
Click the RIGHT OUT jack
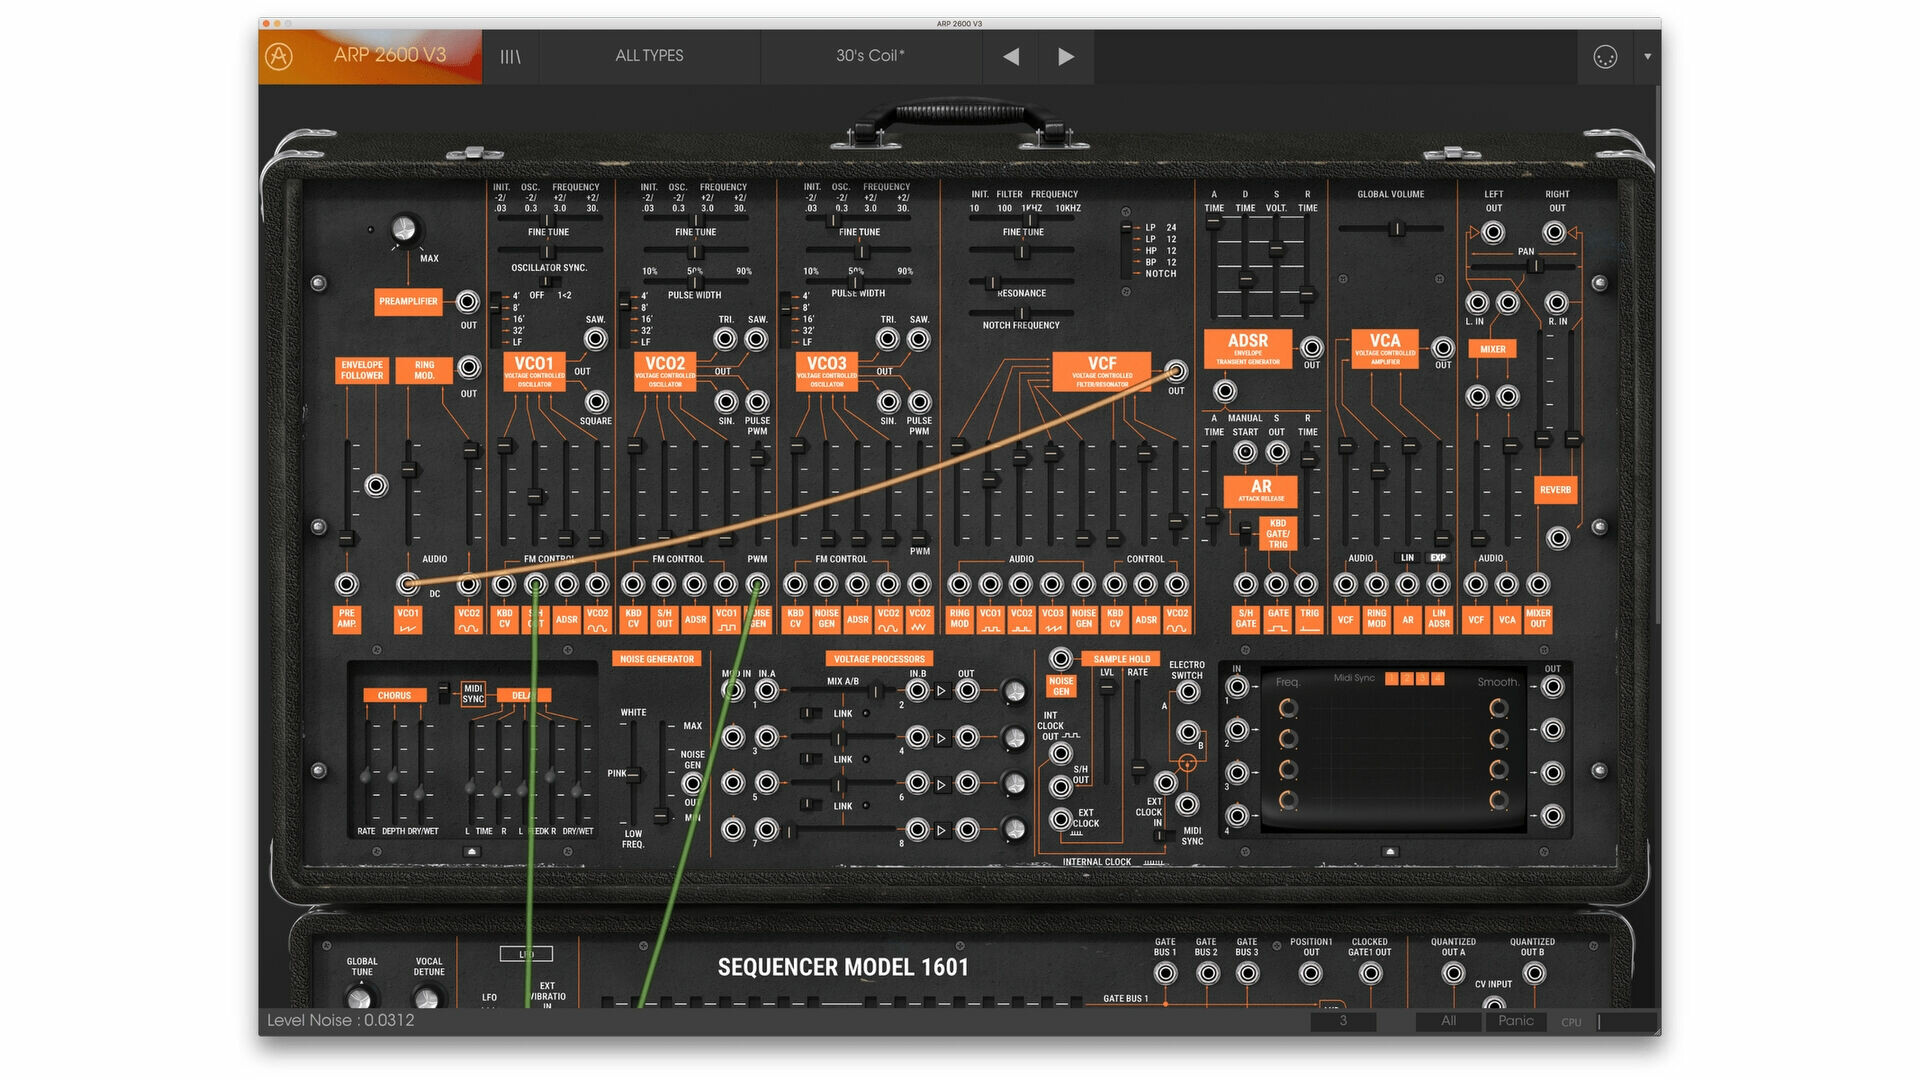[x=1554, y=233]
